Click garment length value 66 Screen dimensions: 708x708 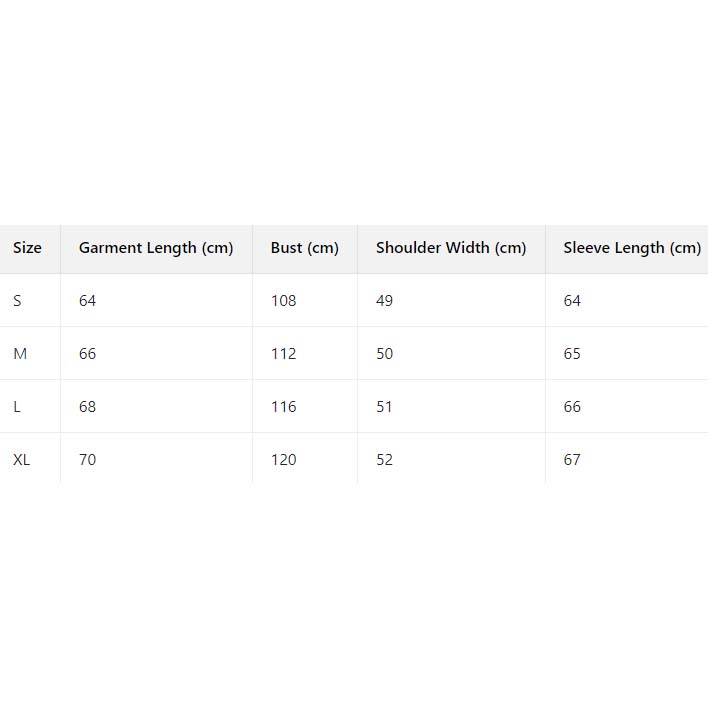(x=88, y=354)
